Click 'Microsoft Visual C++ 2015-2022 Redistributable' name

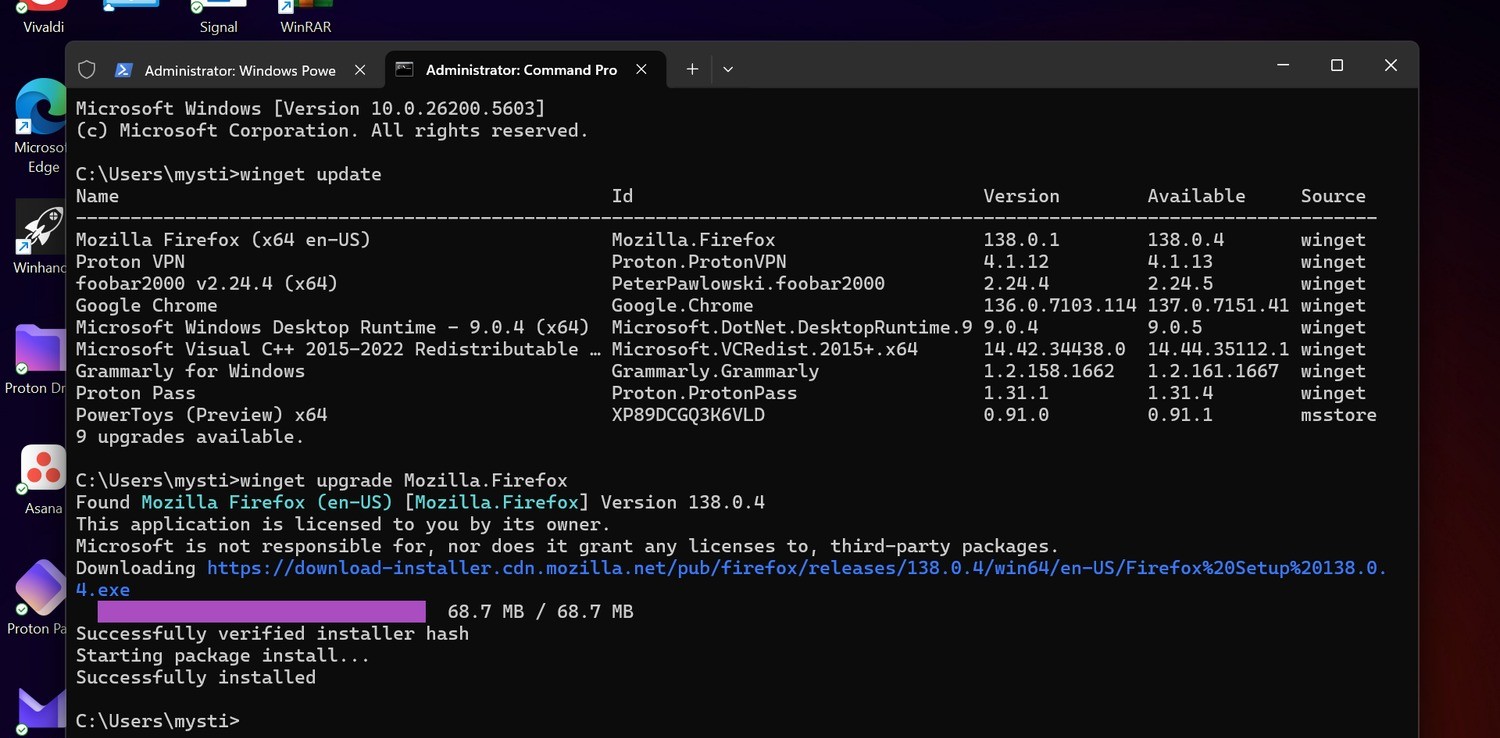(x=338, y=350)
